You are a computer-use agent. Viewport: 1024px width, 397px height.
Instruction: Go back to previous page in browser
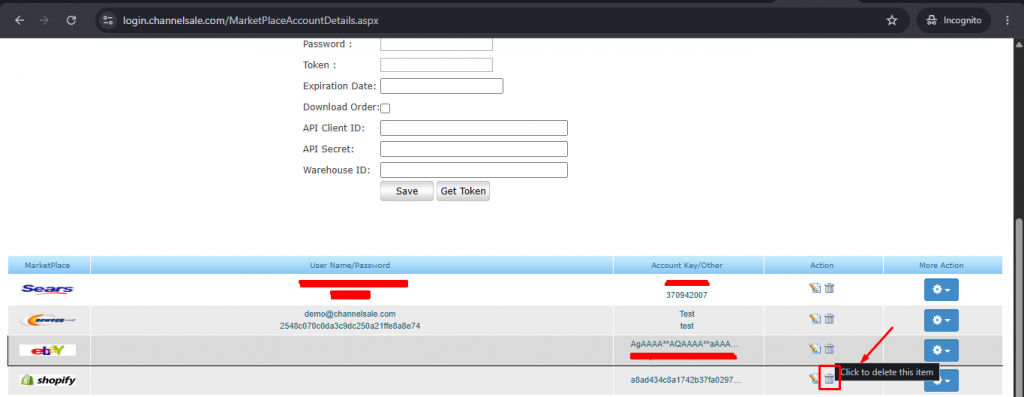click(20, 20)
